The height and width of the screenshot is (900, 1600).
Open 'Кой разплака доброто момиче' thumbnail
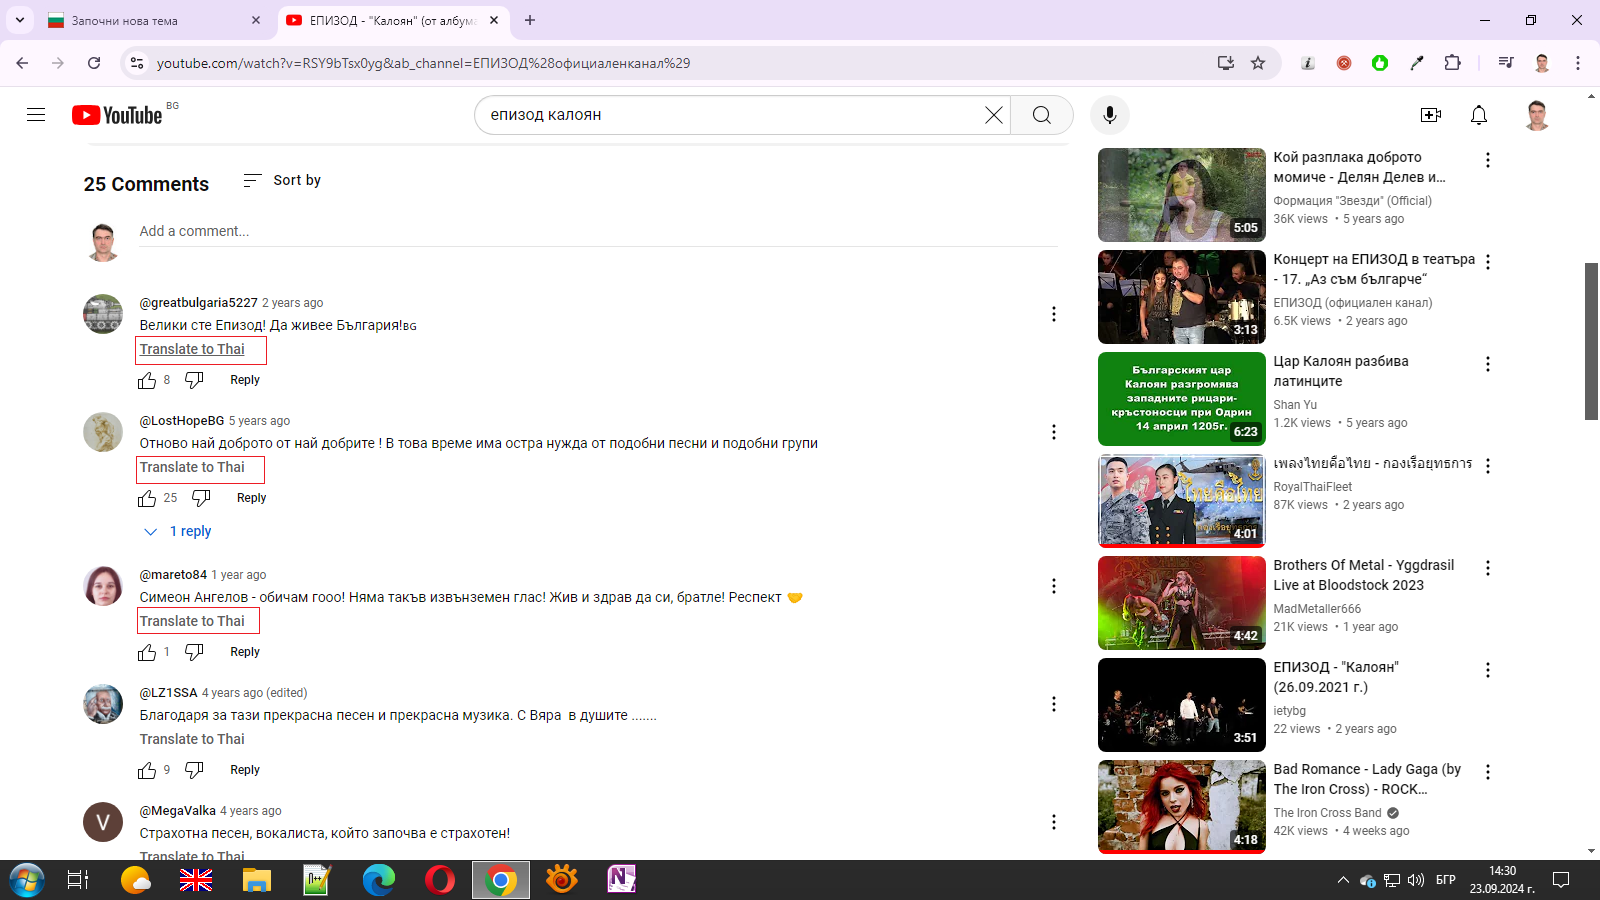(1181, 195)
